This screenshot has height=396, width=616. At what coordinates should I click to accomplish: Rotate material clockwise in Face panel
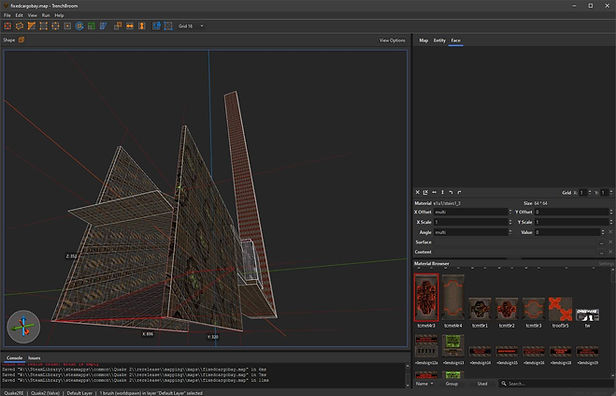[459, 192]
